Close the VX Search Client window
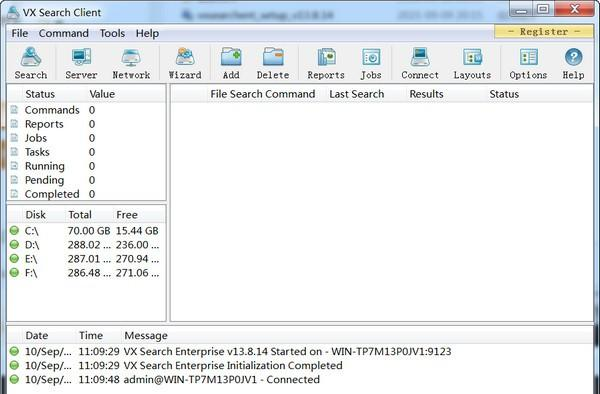 [x=574, y=10]
